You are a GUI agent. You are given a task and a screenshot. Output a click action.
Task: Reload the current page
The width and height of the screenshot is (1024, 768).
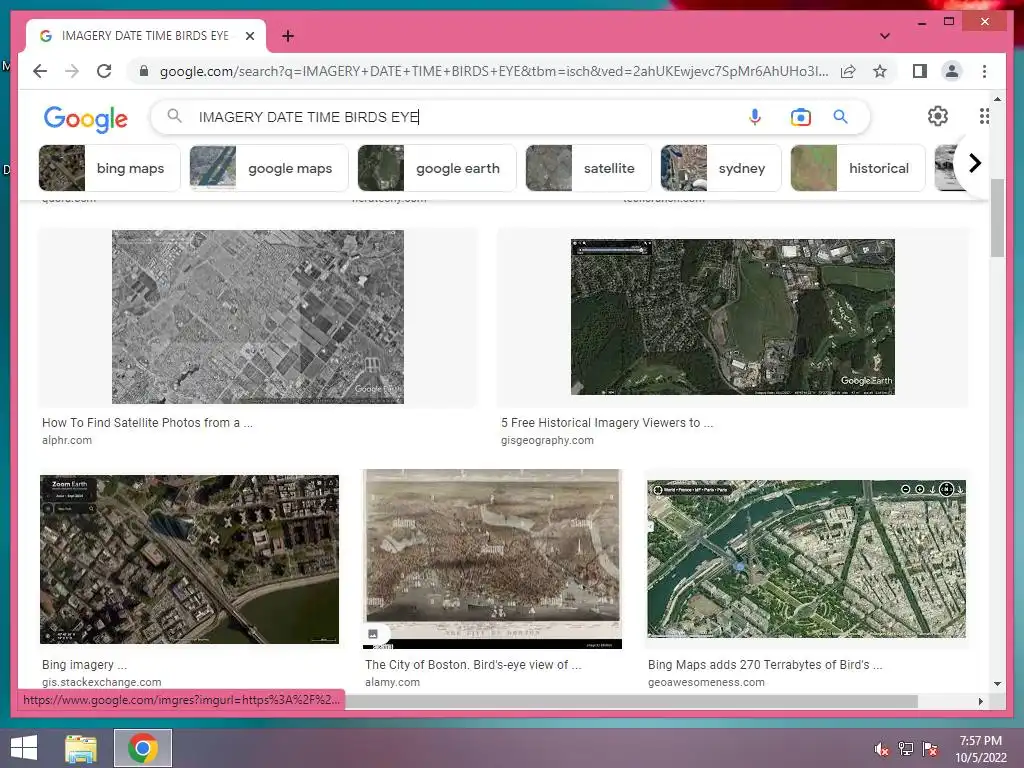[104, 71]
